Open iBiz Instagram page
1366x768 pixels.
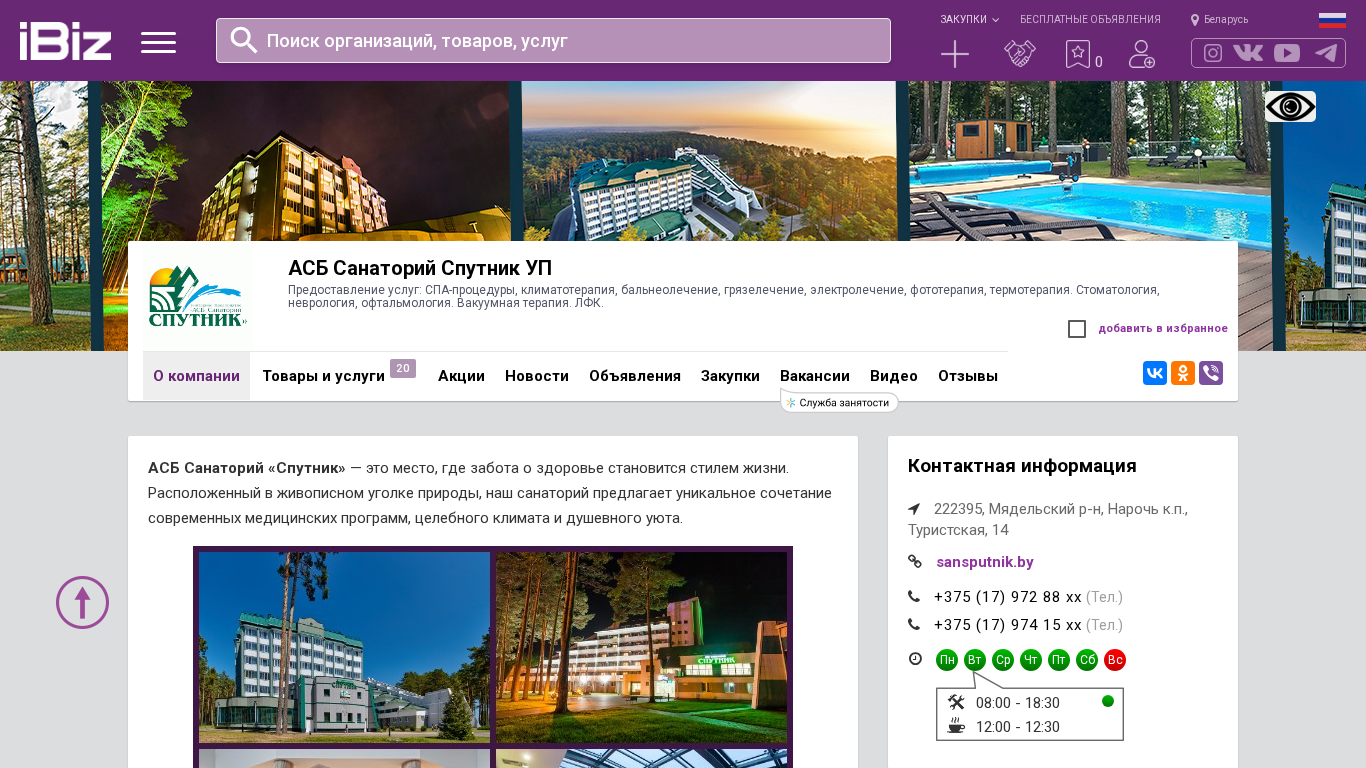(x=1213, y=53)
